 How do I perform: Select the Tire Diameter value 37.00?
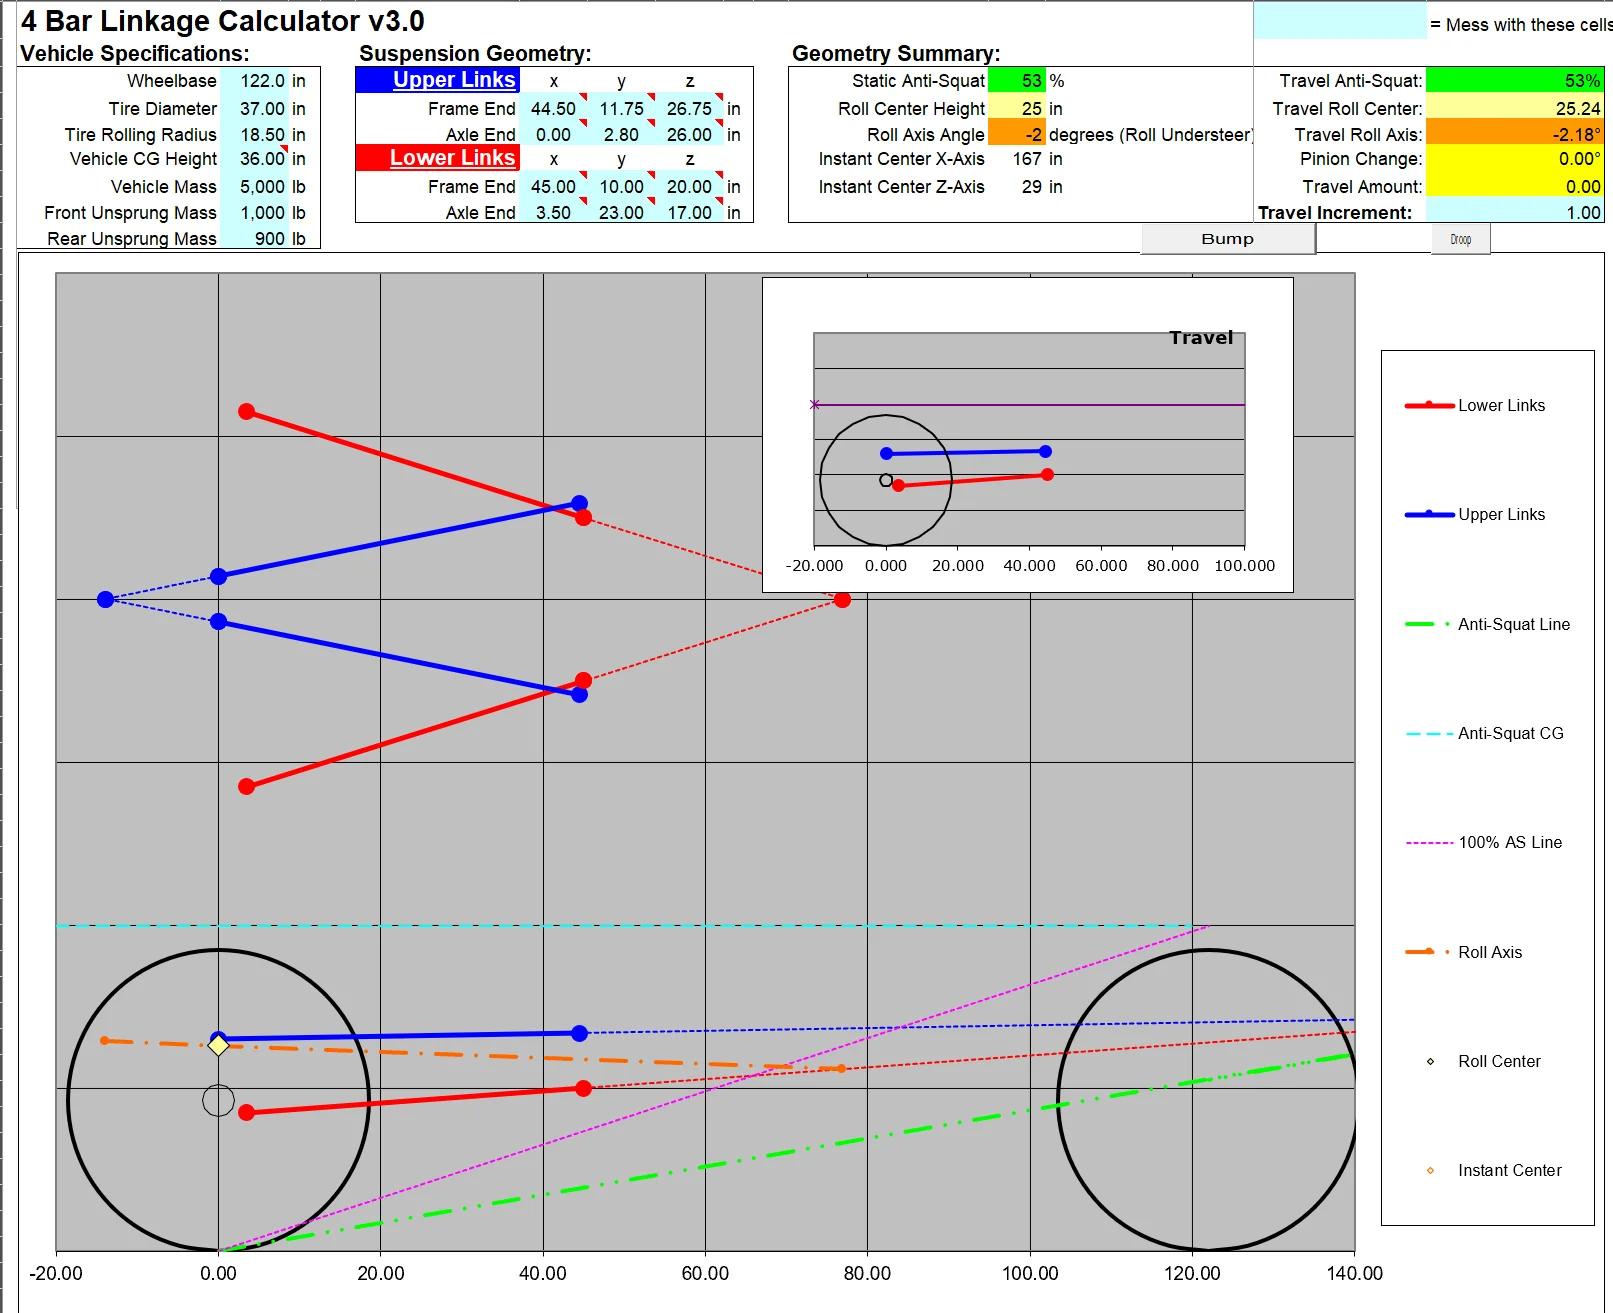(x=255, y=108)
